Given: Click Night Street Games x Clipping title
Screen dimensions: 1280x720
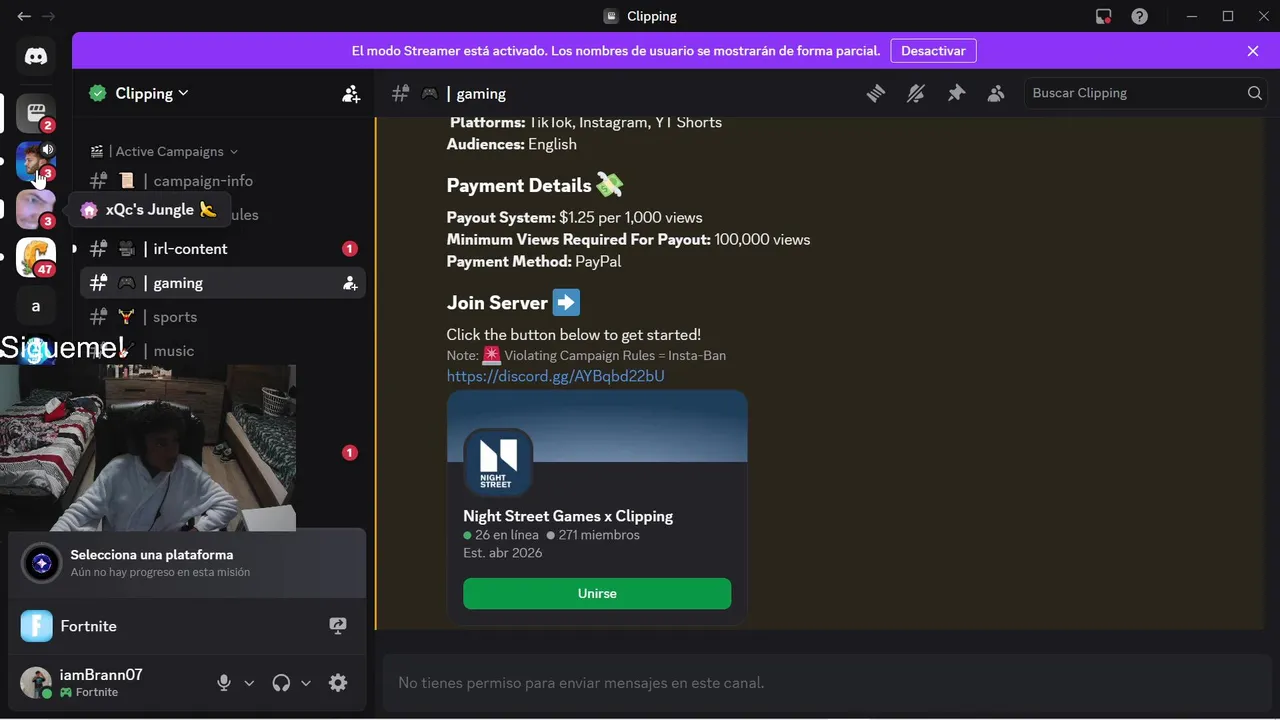Looking at the screenshot, I should click(x=568, y=516).
